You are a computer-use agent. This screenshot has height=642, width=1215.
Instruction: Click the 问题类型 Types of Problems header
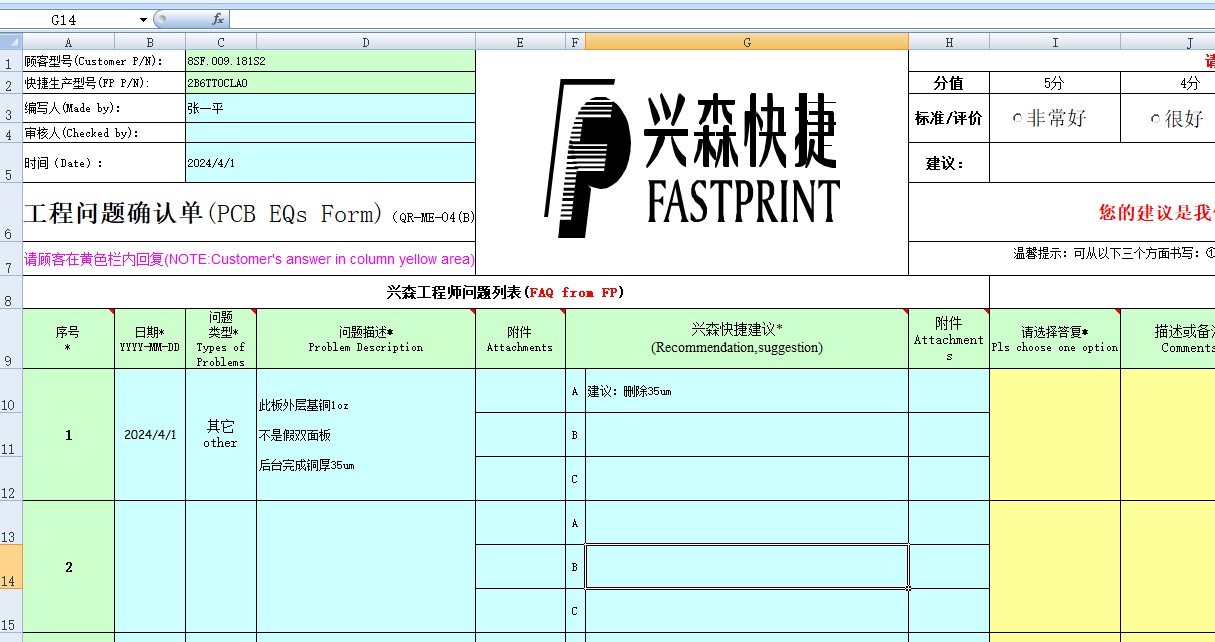[221, 339]
